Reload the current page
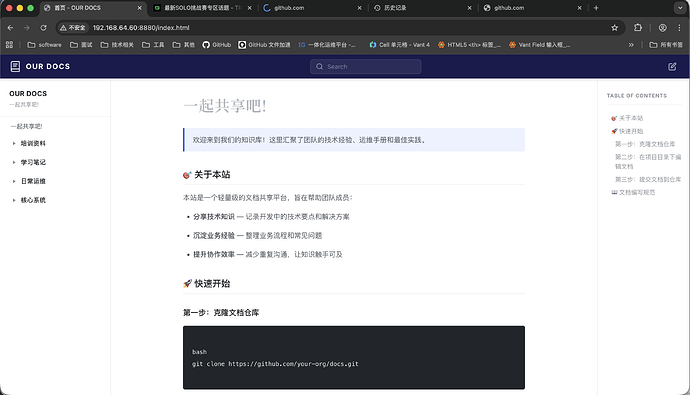 43,28
